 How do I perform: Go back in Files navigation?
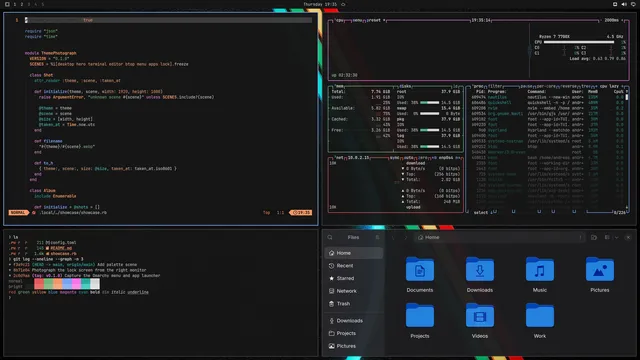click(x=393, y=237)
